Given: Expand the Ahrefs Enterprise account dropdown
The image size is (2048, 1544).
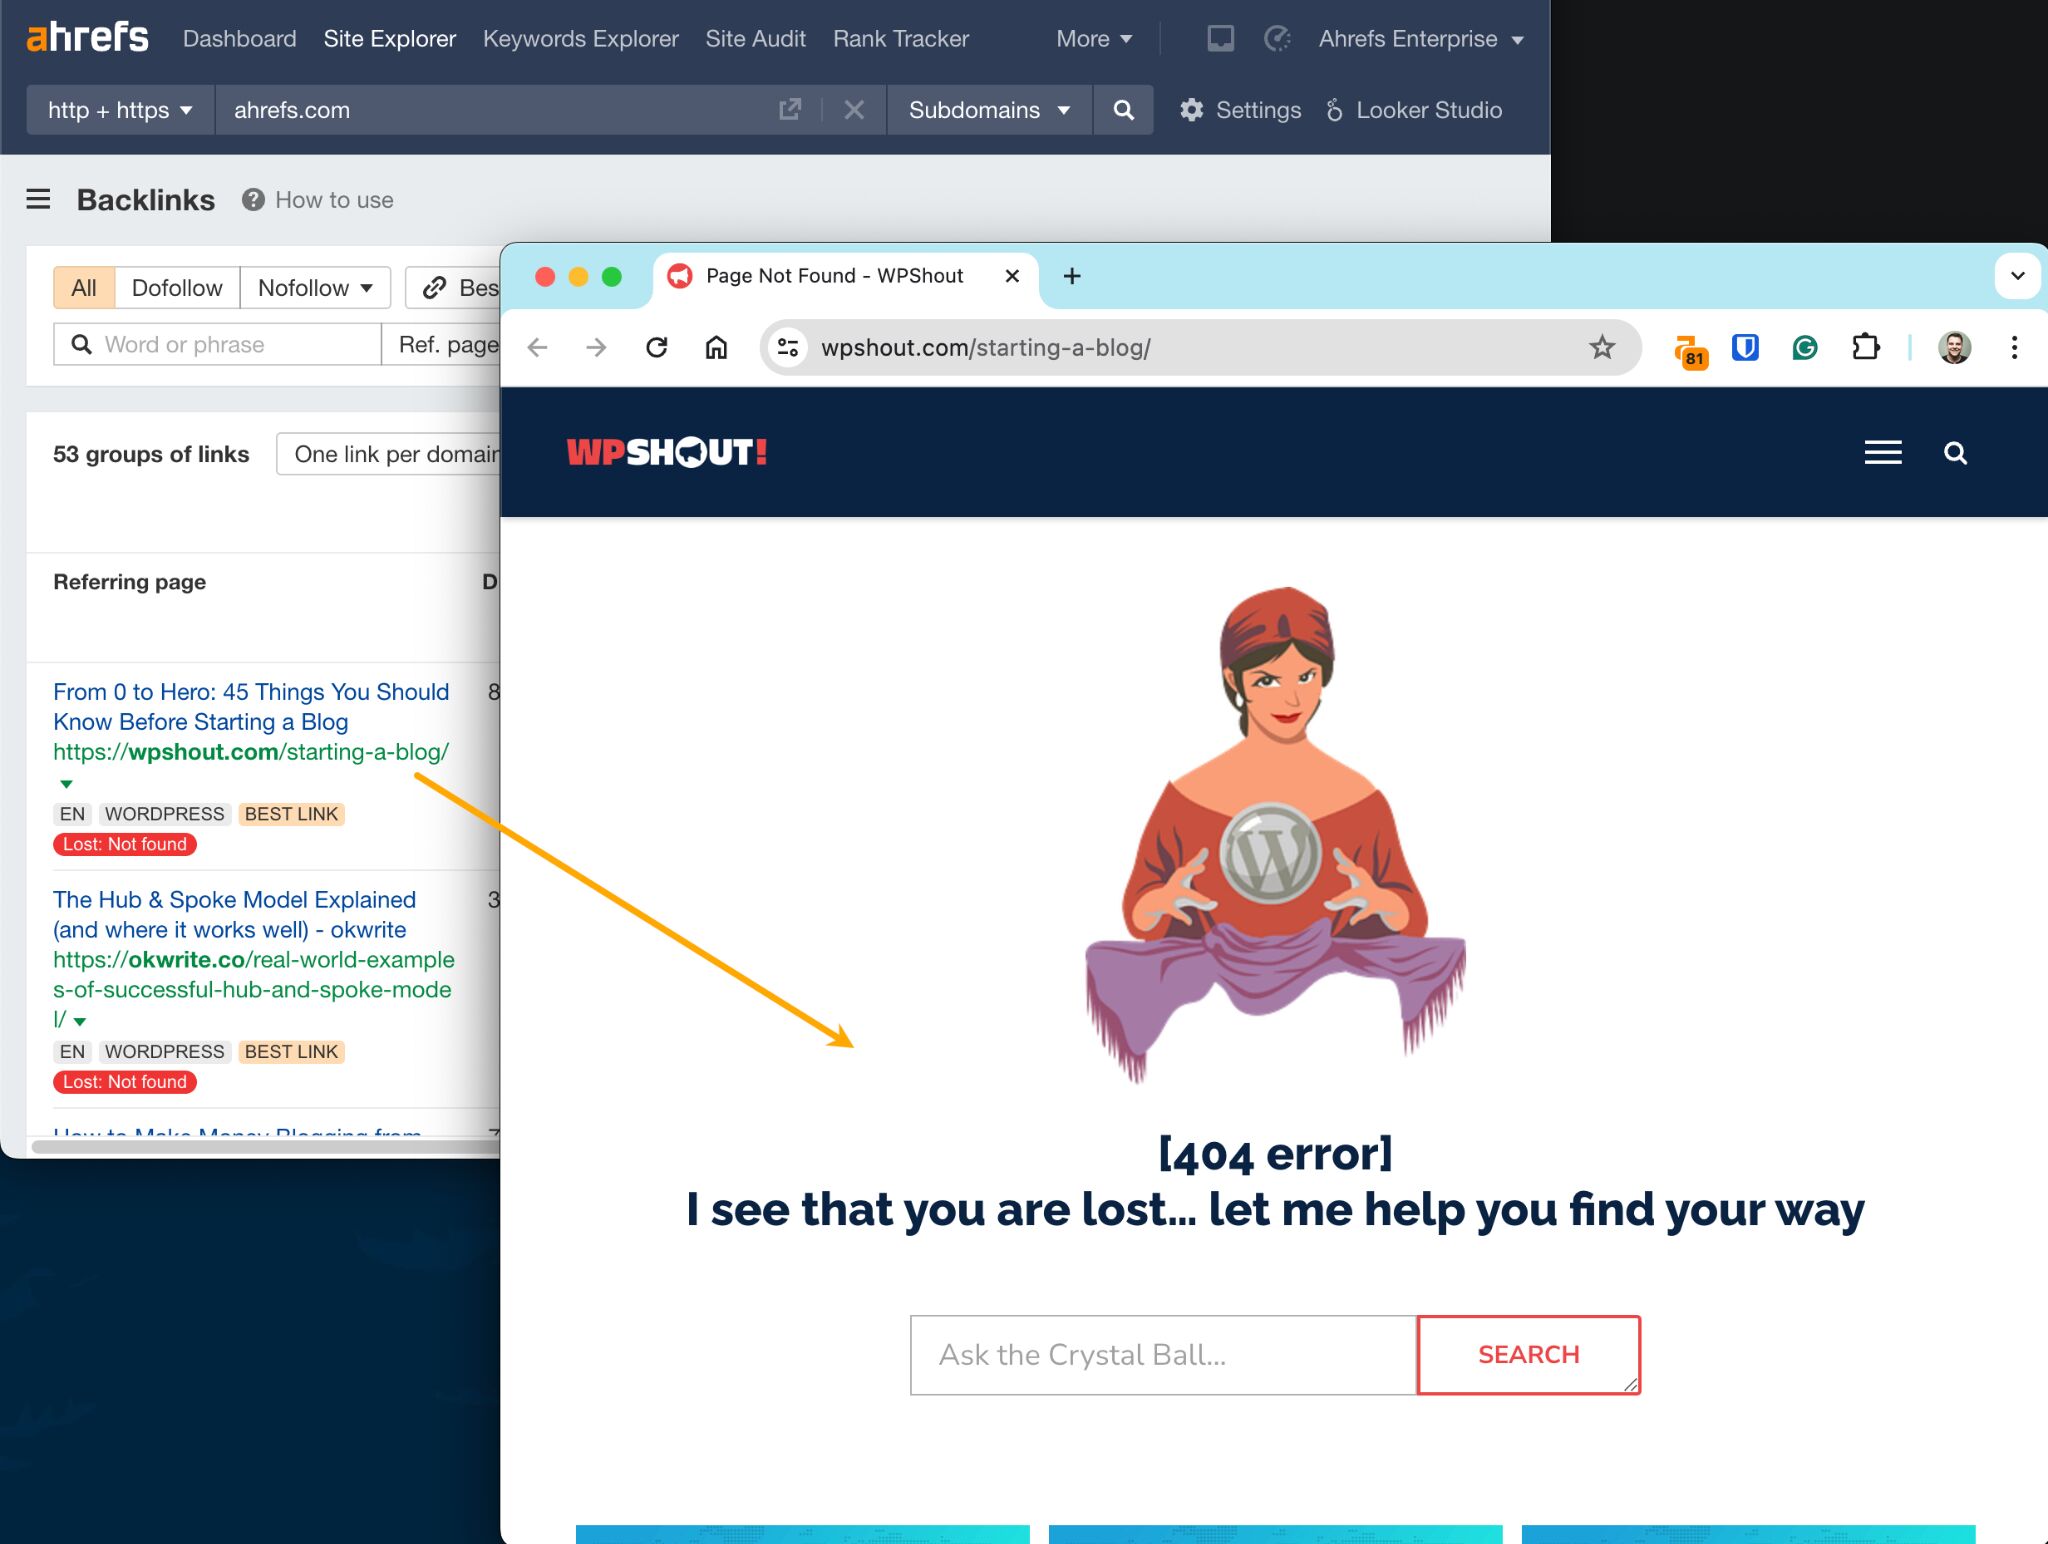Looking at the screenshot, I should [x=1419, y=39].
